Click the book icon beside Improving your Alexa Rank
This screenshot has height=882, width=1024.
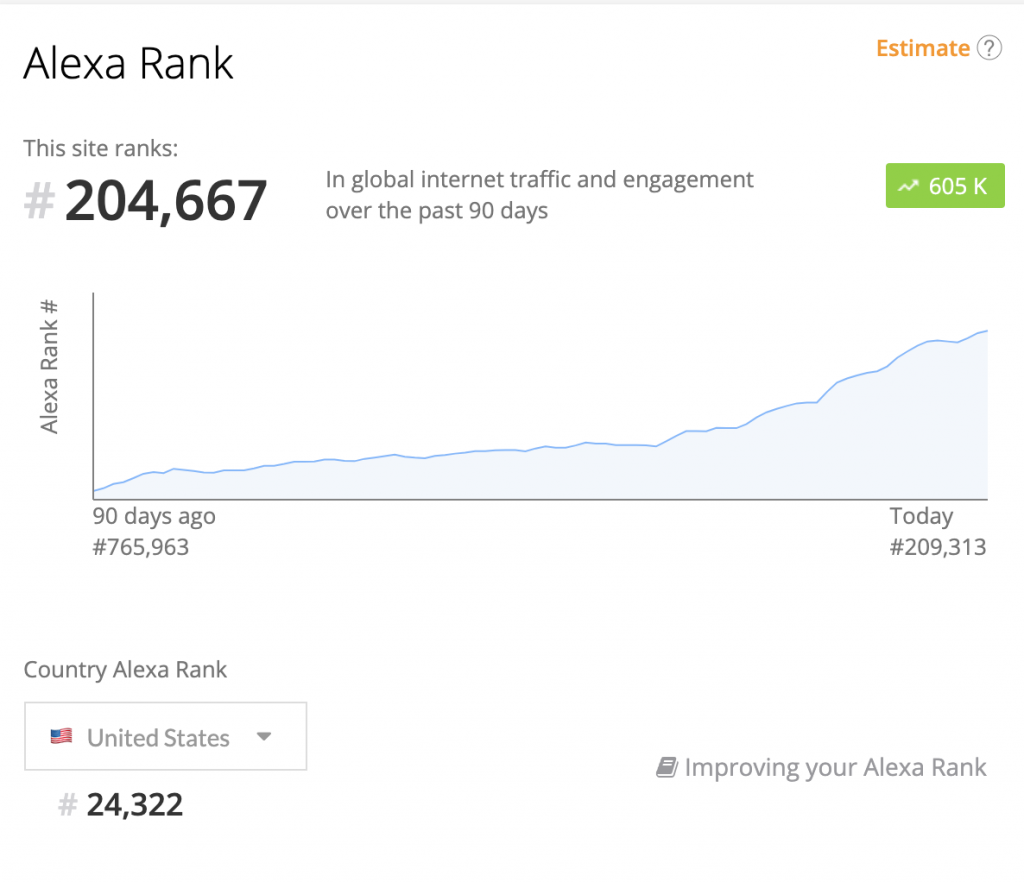tap(667, 767)
